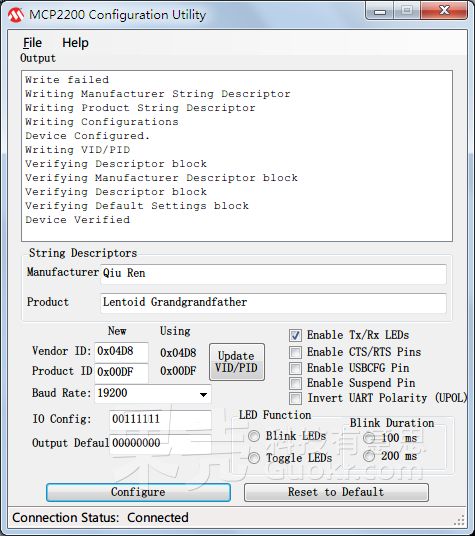The width and height of the screenshot is (475, 536).
Task: Disable the Enable Tx/Rx LEDs checkbox
Action: pyautogui.click(x=296, y=335)
